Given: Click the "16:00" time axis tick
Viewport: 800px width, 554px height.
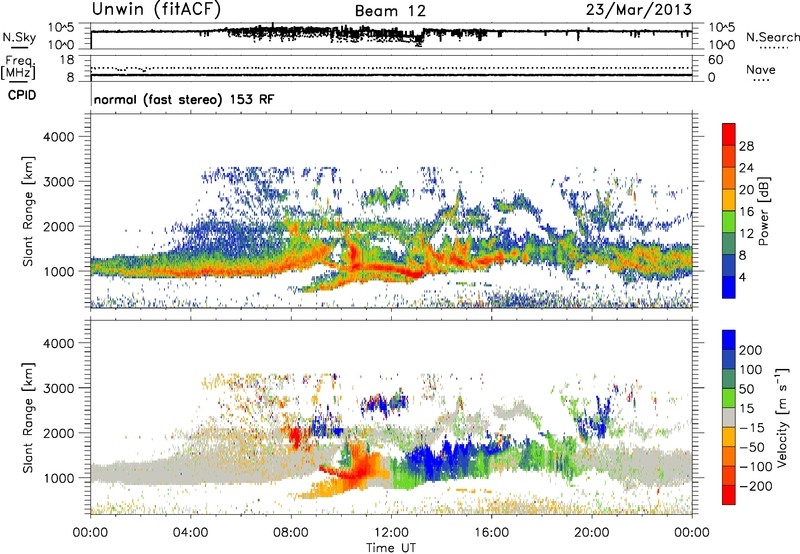Looking at the screenshot, I should [x=491, y=533].
